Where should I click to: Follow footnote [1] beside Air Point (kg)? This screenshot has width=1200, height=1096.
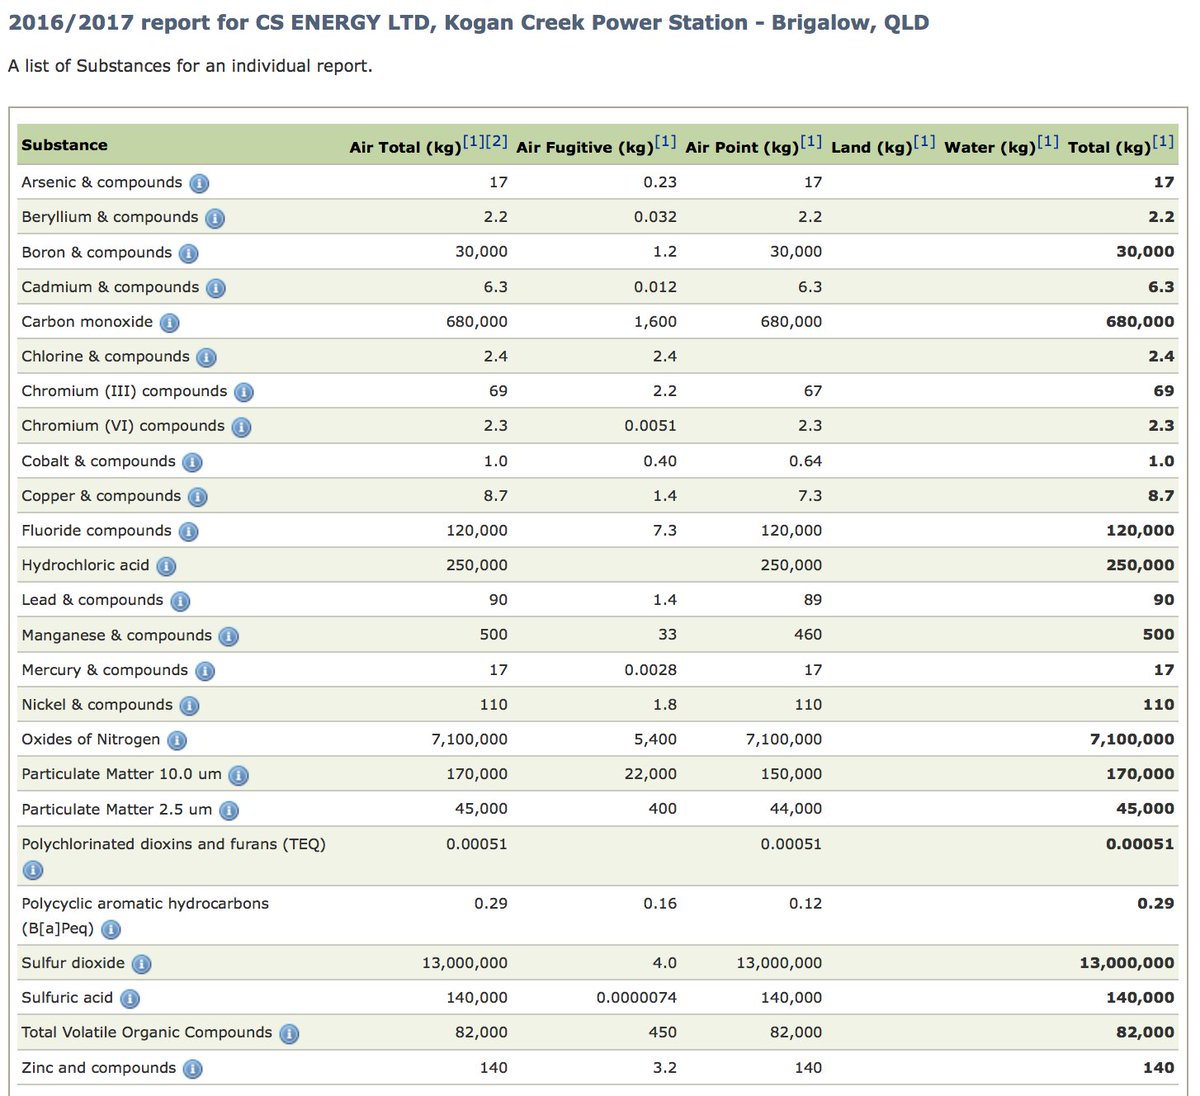point(811,141)
